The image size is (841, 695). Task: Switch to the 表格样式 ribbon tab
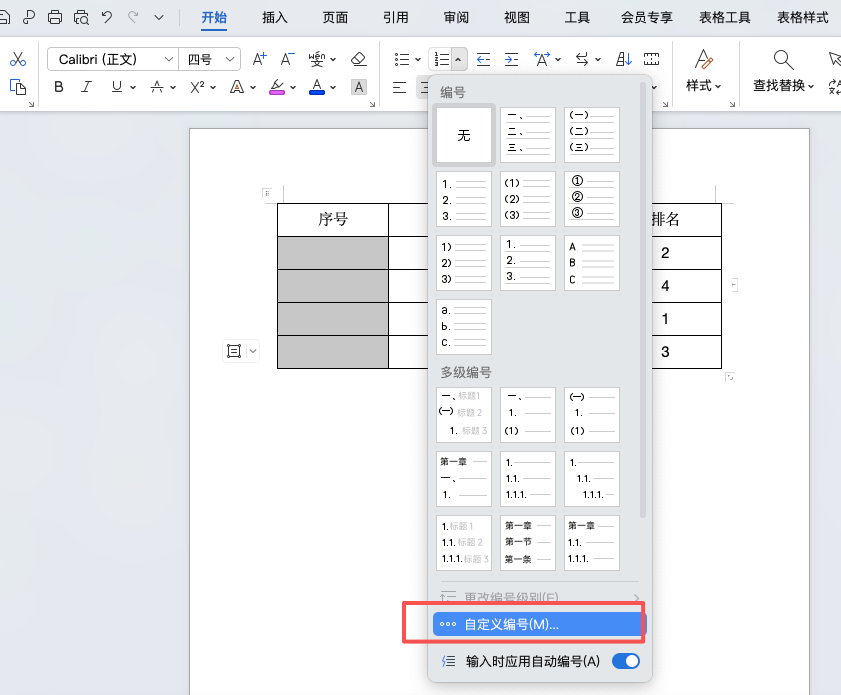pyautogui.click(x=801, y=17)
